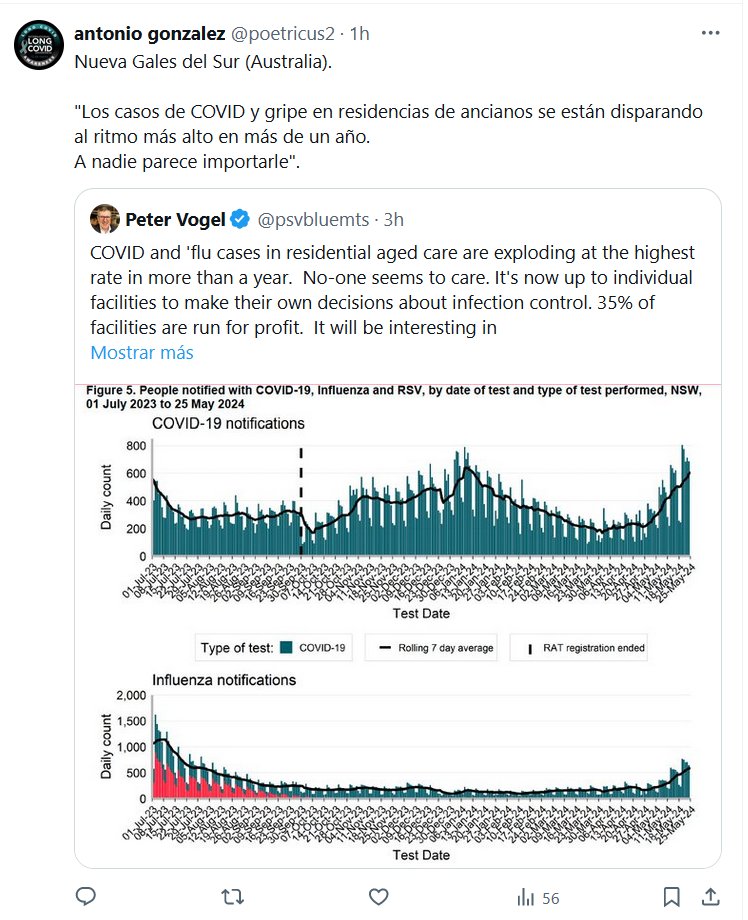Open Peter Vogel's profile name

175,218
